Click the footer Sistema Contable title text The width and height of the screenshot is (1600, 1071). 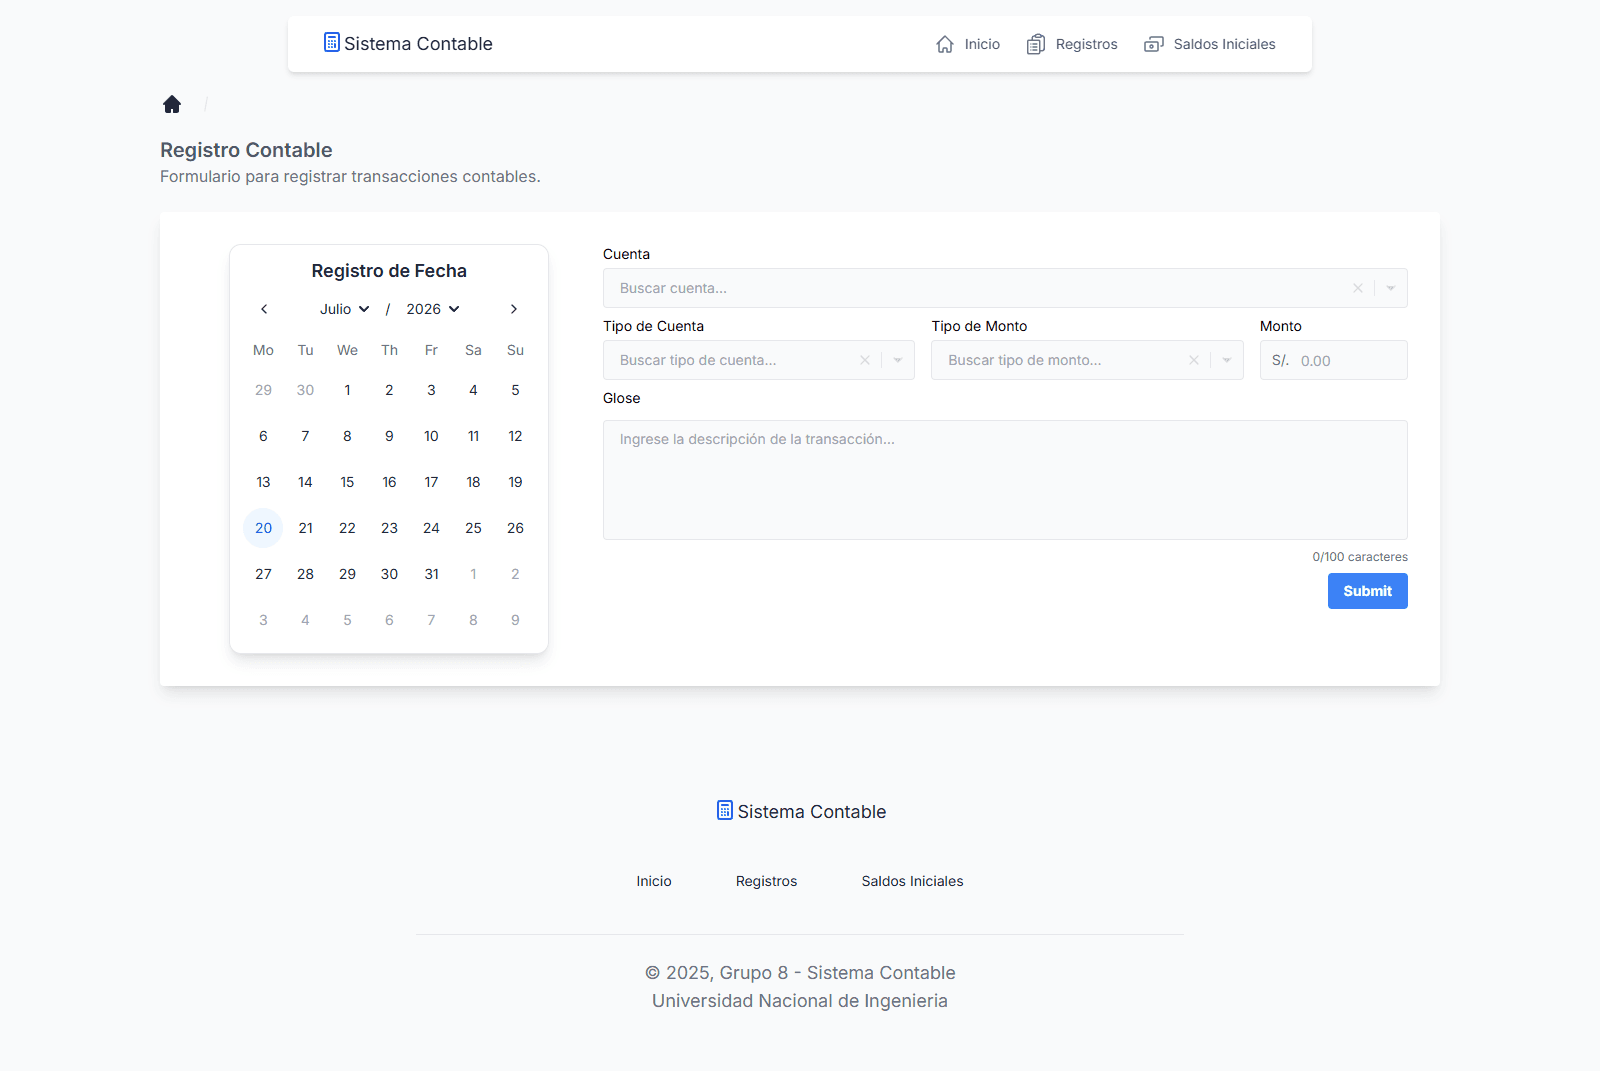point(812,812)
